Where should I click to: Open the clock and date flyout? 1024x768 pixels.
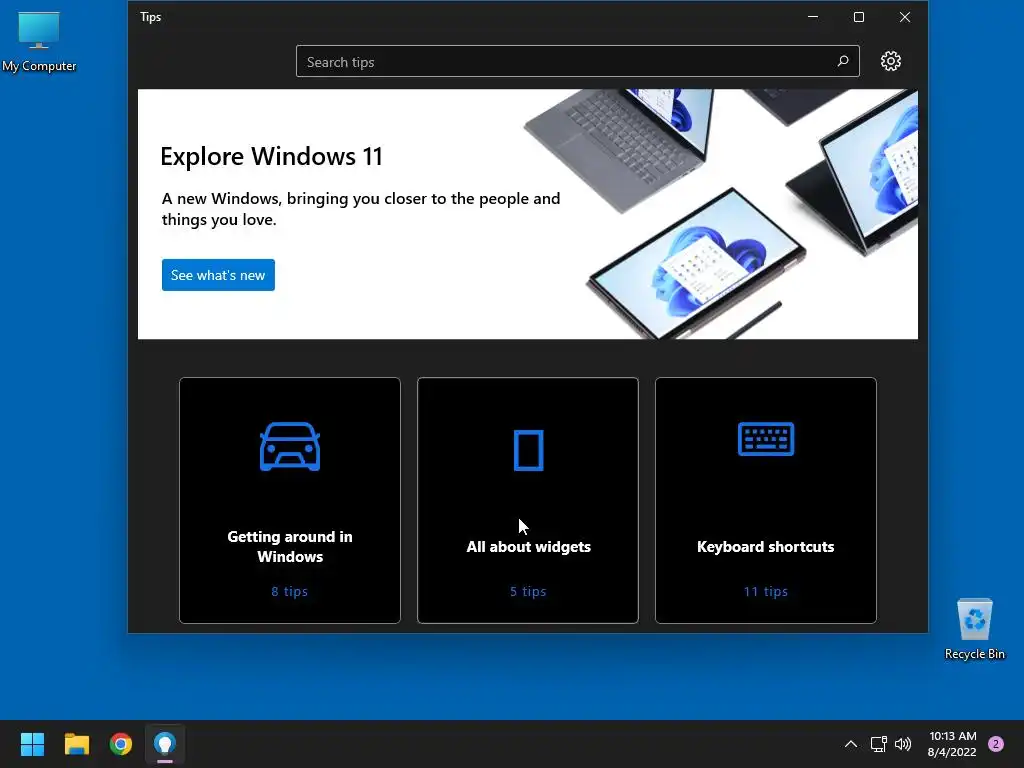(952, 744)
